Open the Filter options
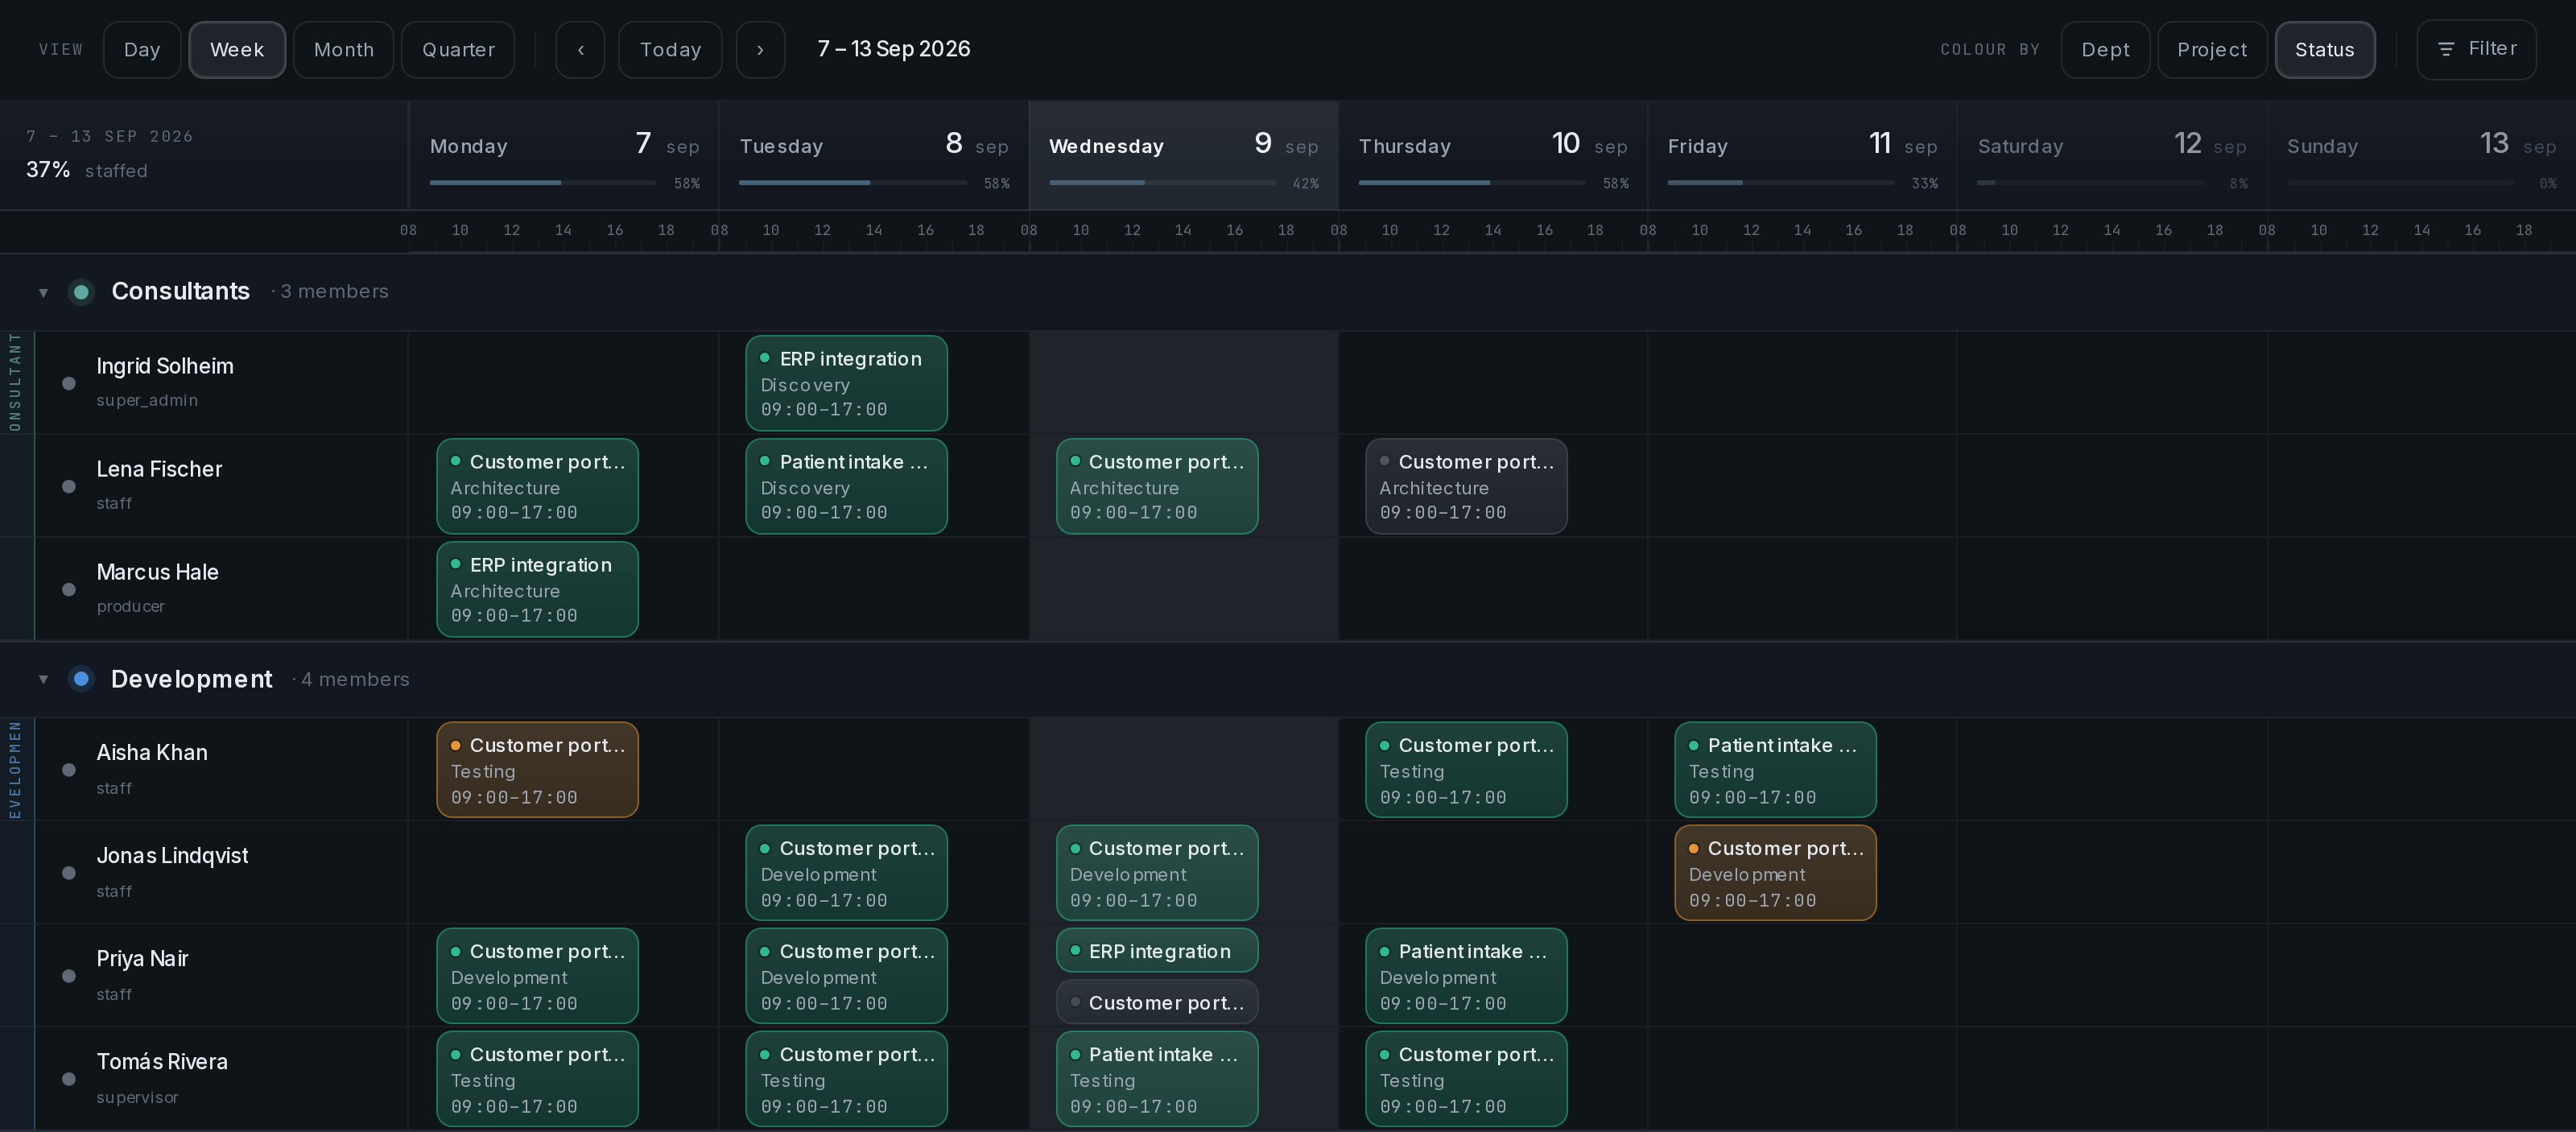This screenshot has height=1132, width=2576. (2476, 49)
